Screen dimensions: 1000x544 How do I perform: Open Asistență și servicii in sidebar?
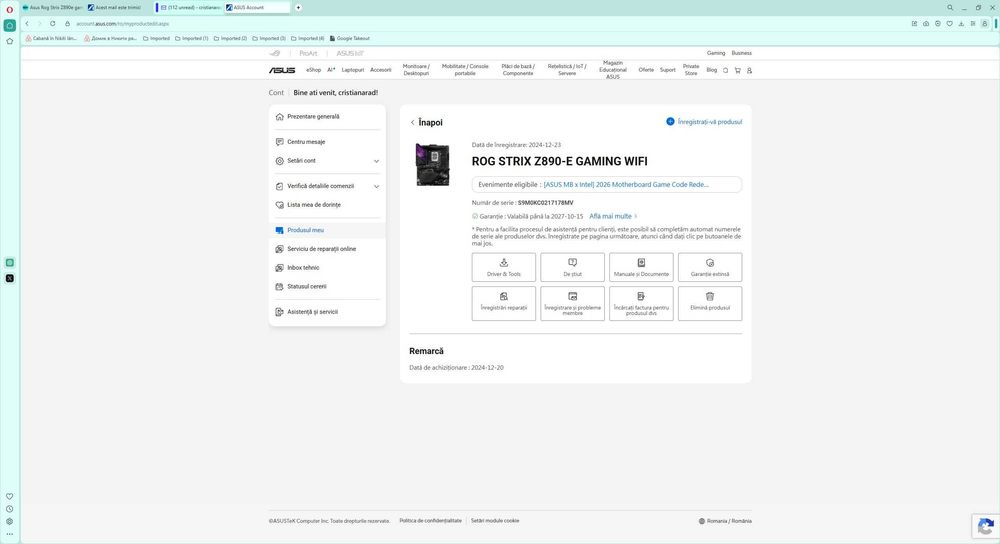312,312
